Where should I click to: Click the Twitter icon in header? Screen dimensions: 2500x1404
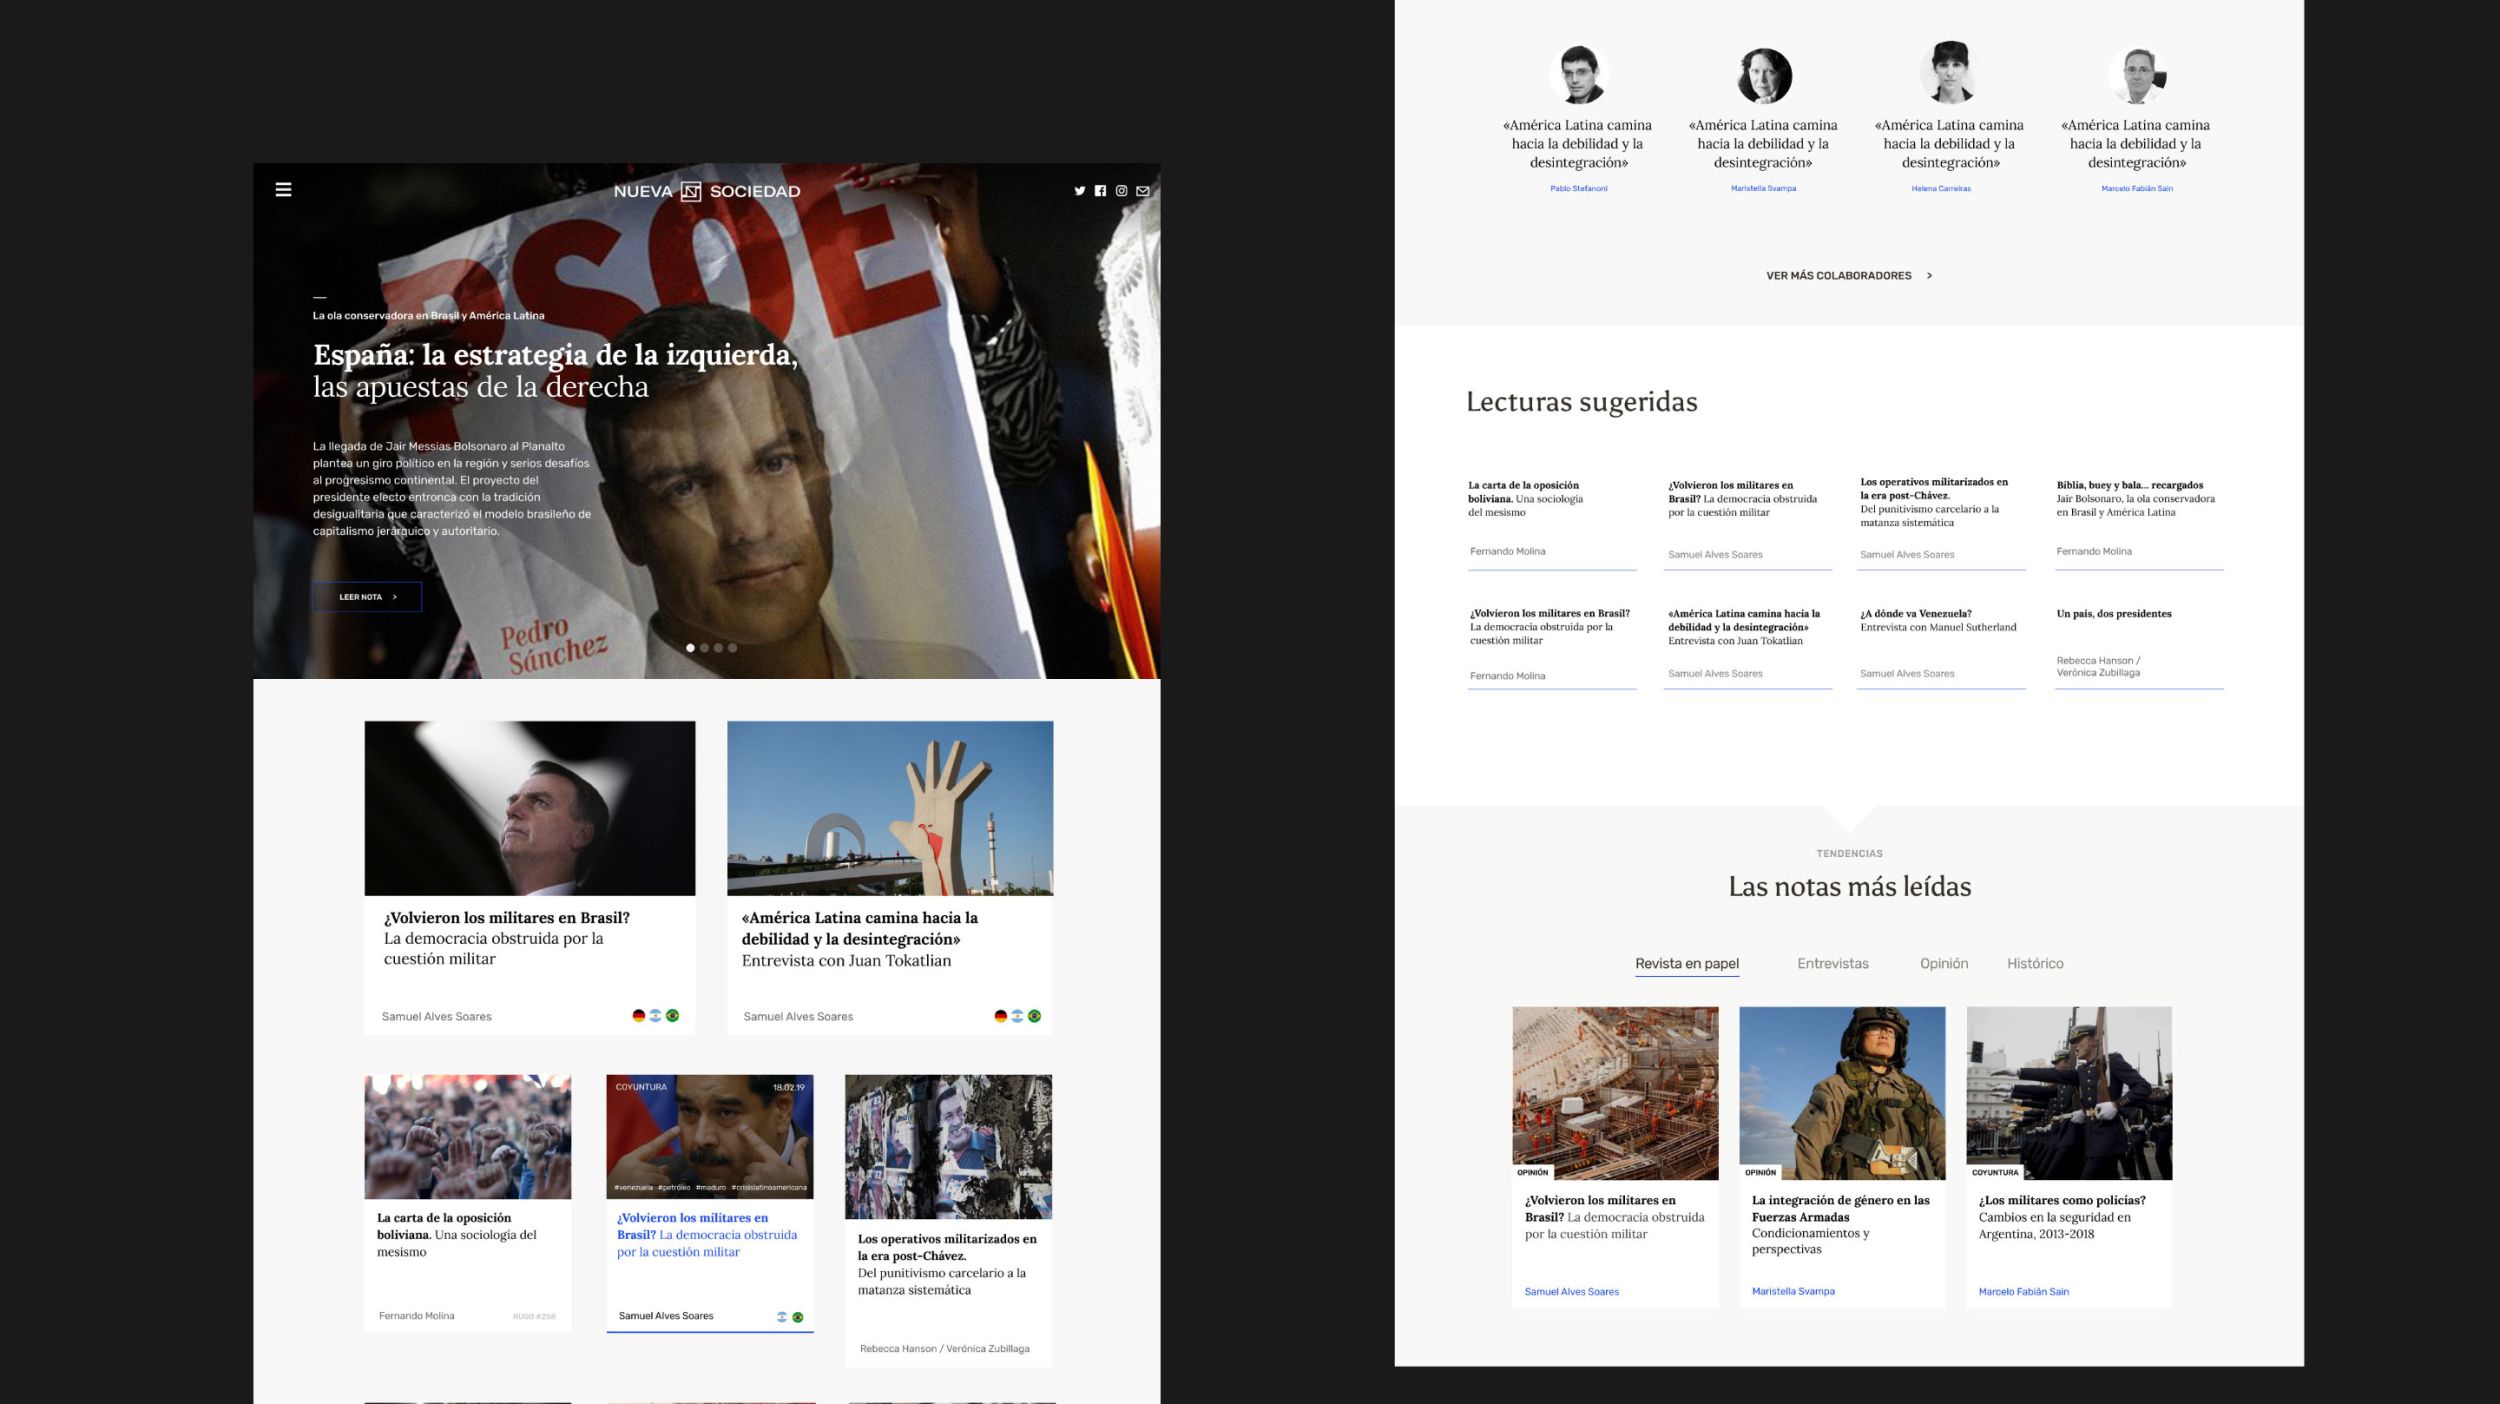(x=1080, y=191)
